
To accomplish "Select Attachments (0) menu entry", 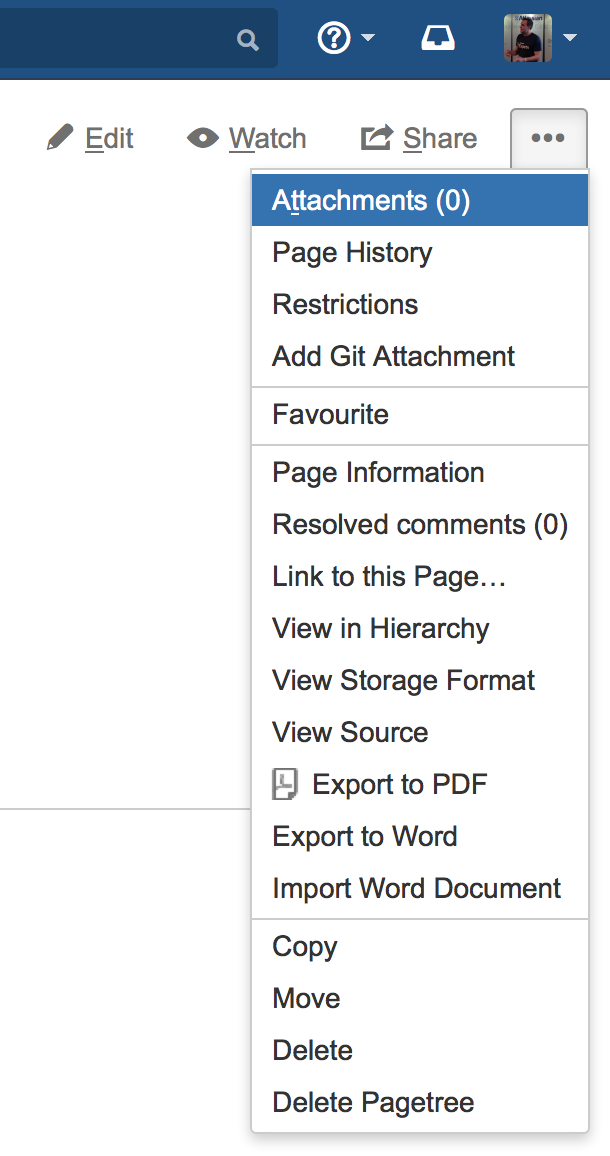I will click(420, 201).
